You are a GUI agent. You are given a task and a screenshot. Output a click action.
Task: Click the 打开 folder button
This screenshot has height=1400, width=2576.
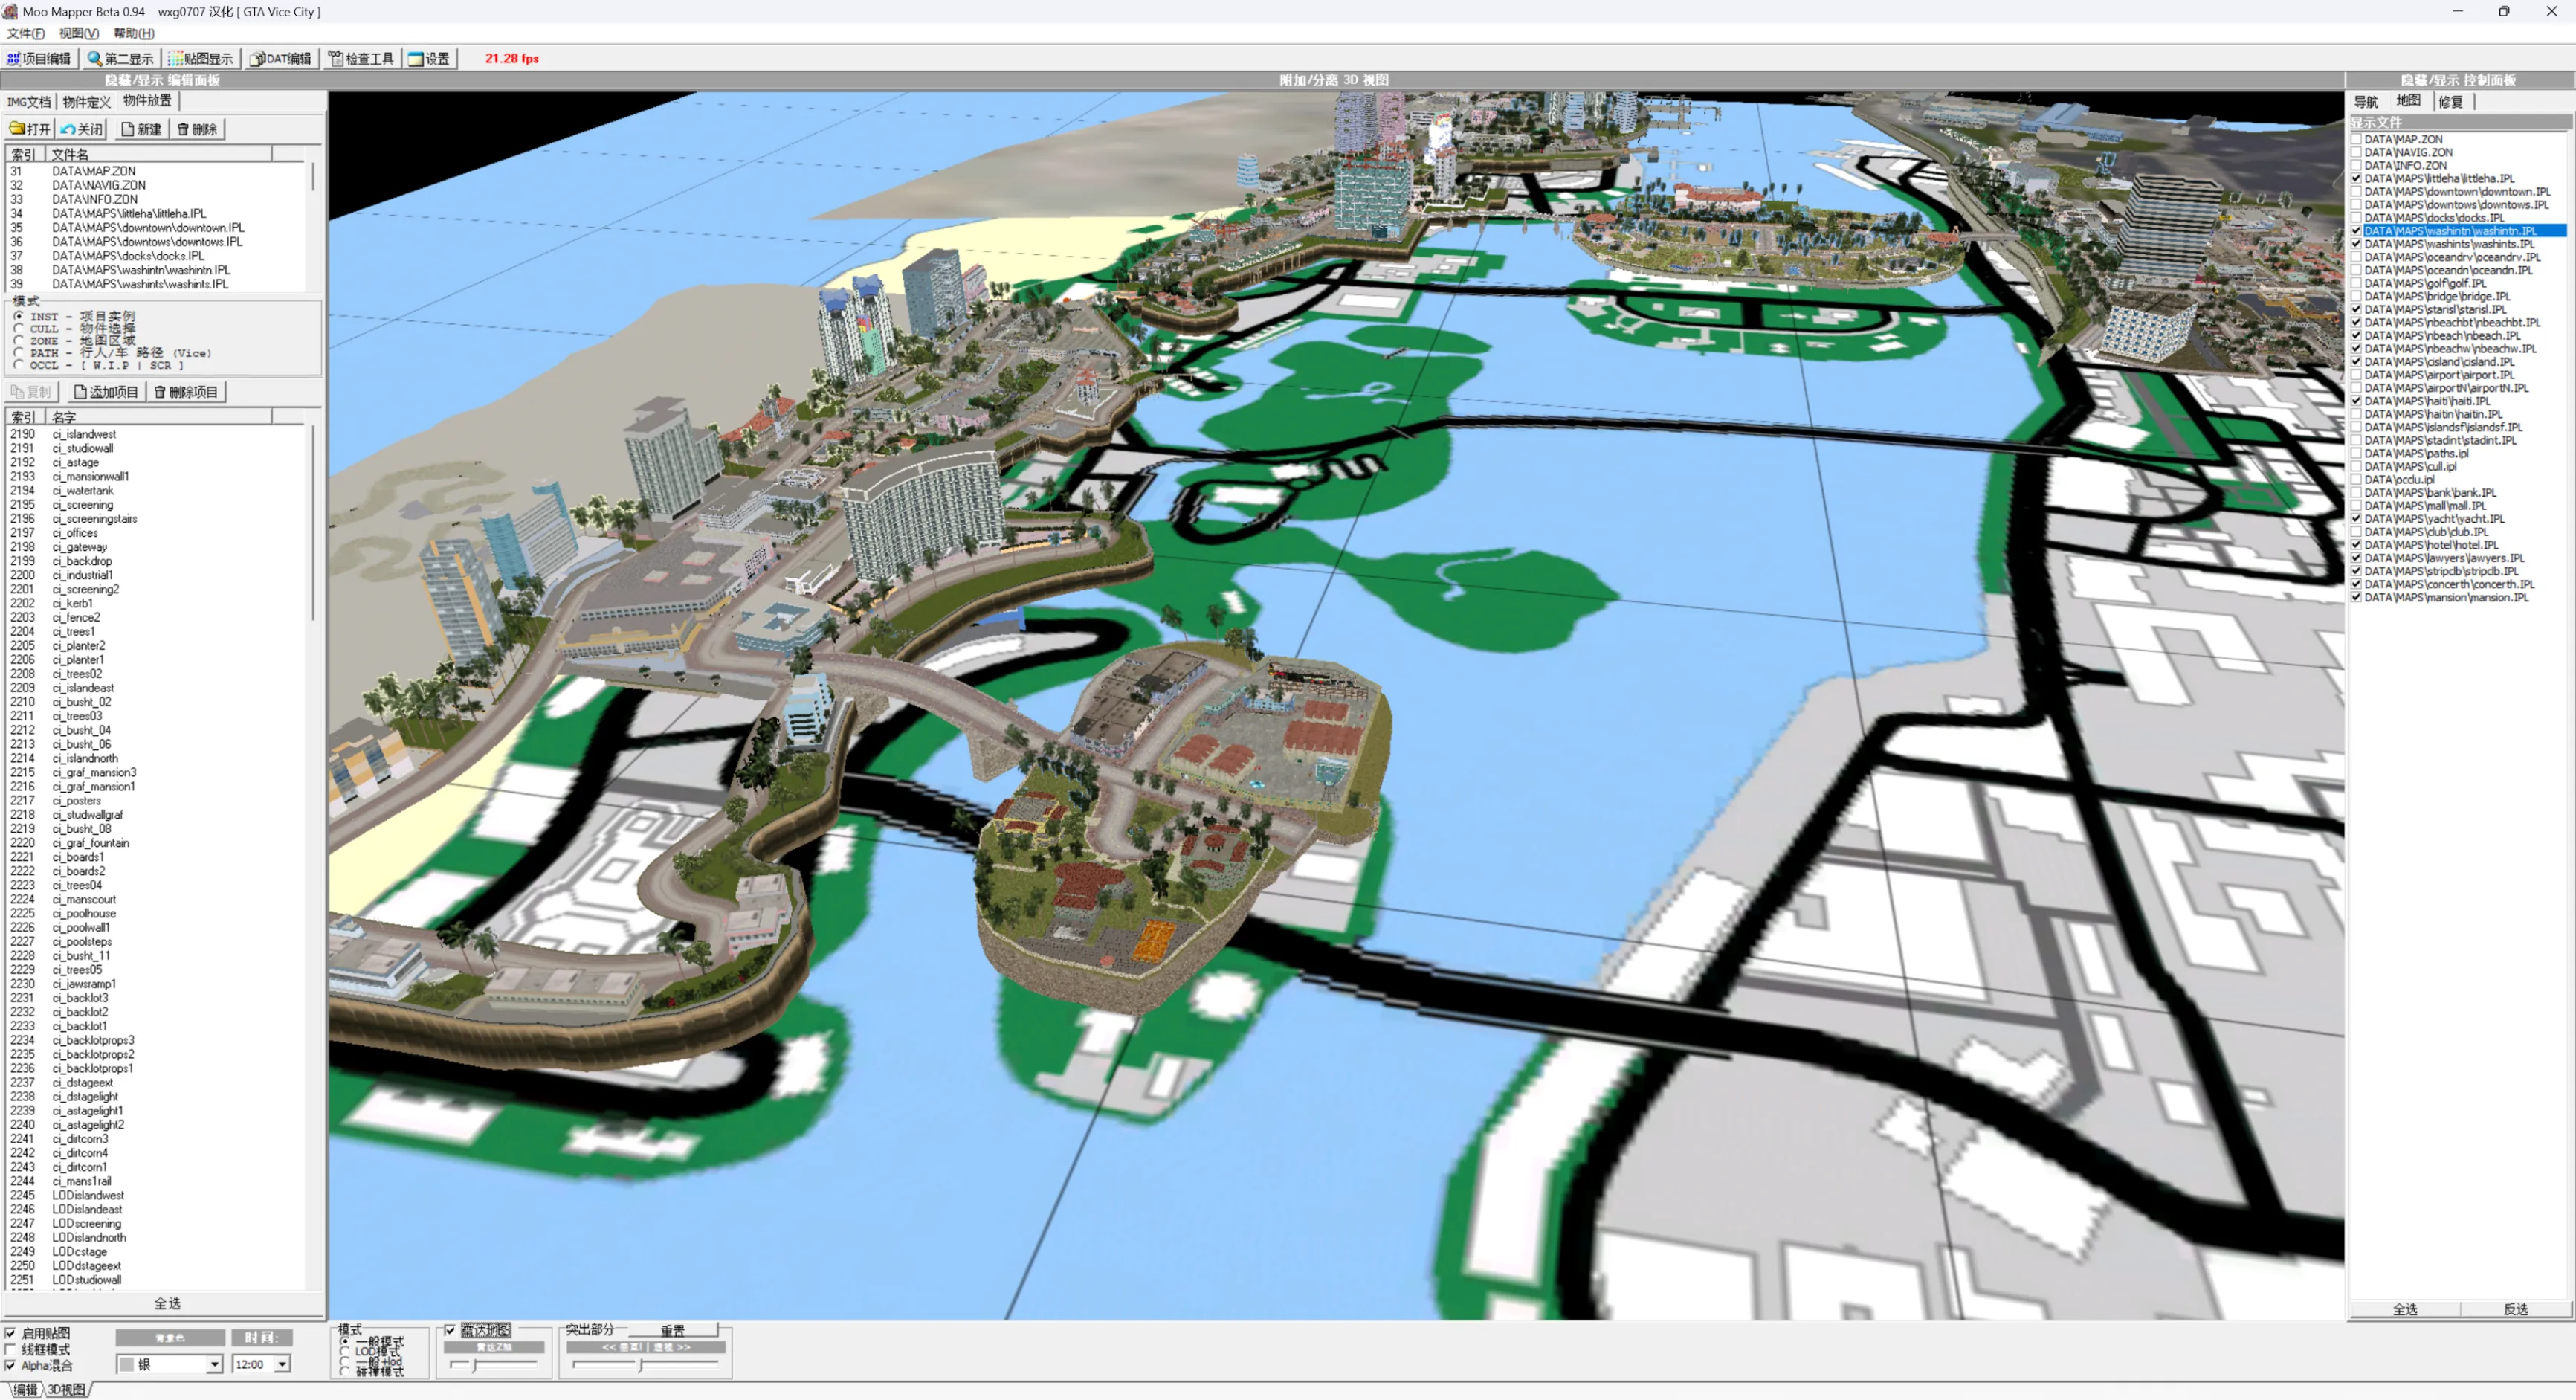pos(30,129)
